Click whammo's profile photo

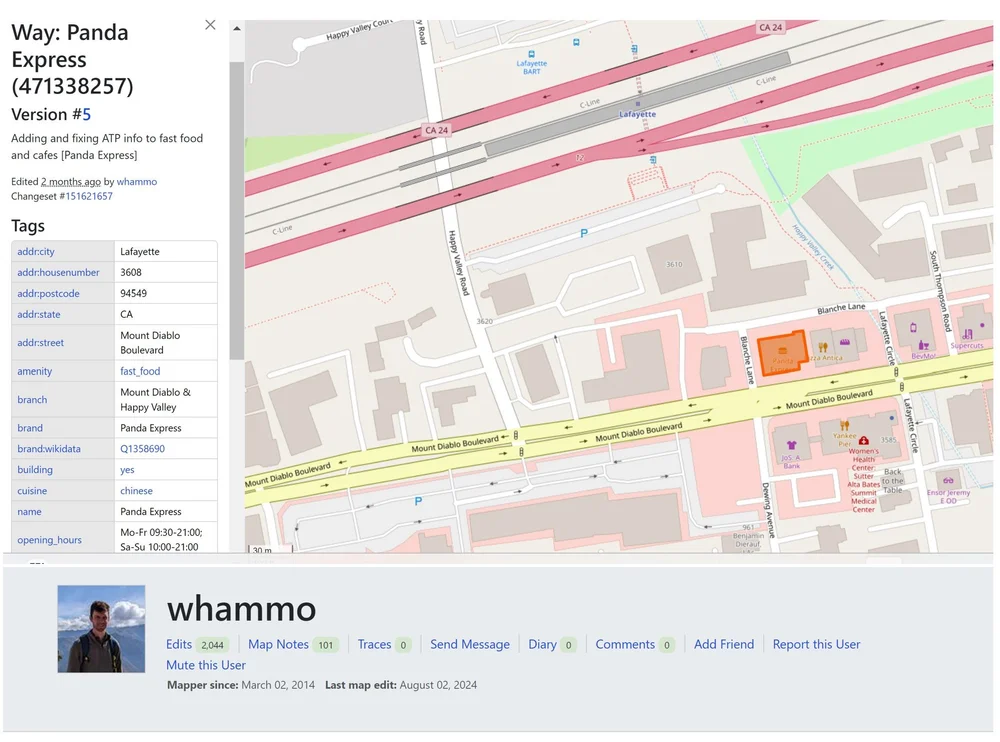point(101,629)
